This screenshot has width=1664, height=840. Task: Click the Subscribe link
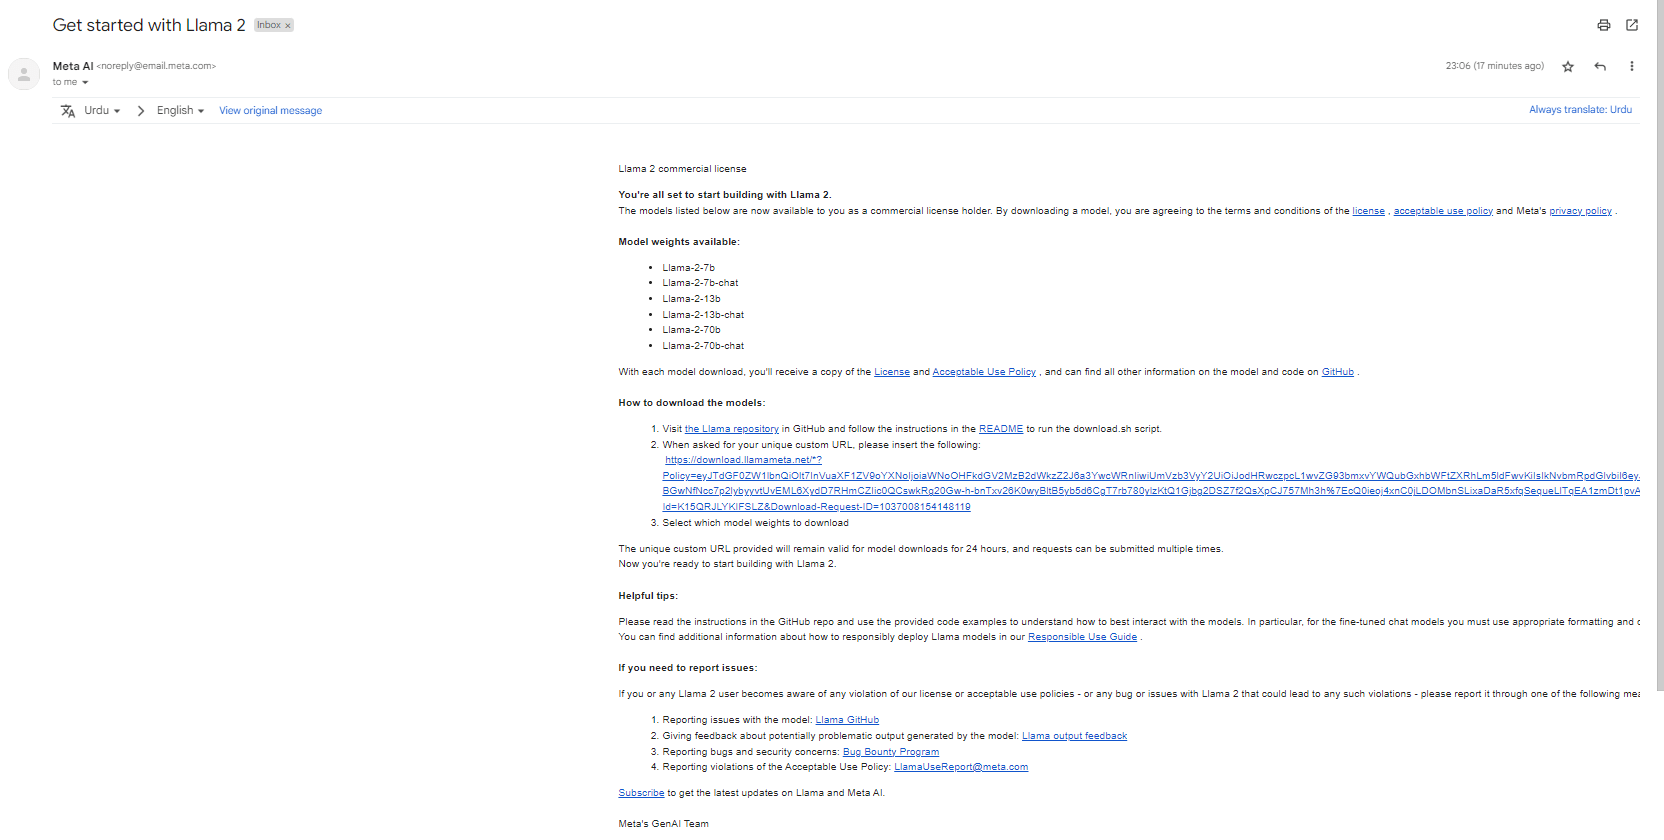point(641,793)
